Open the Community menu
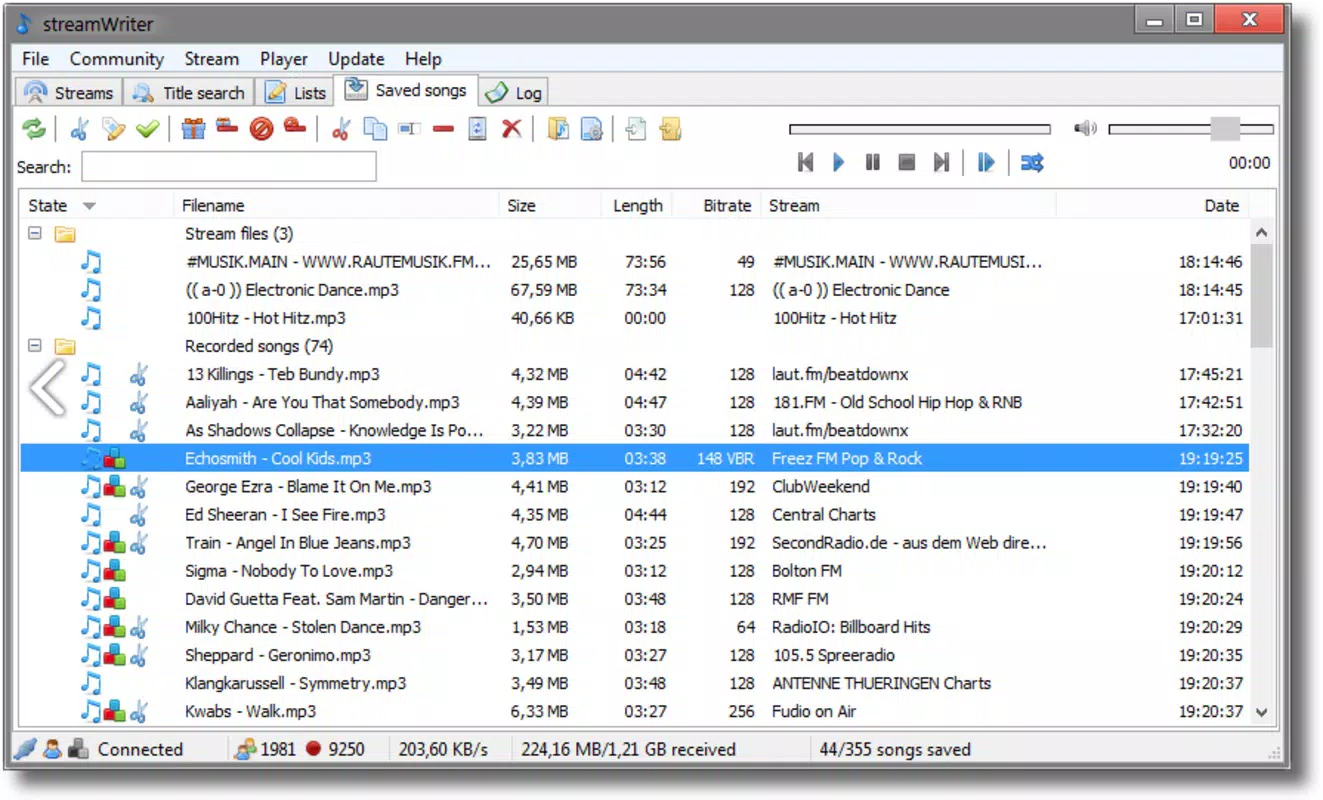 117,59
